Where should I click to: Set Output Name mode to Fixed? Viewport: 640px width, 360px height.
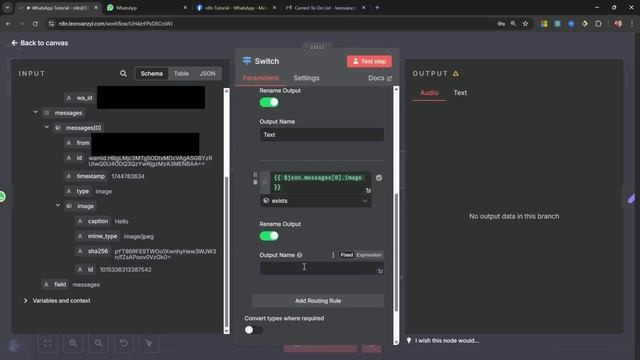click(x=347, y=255)
